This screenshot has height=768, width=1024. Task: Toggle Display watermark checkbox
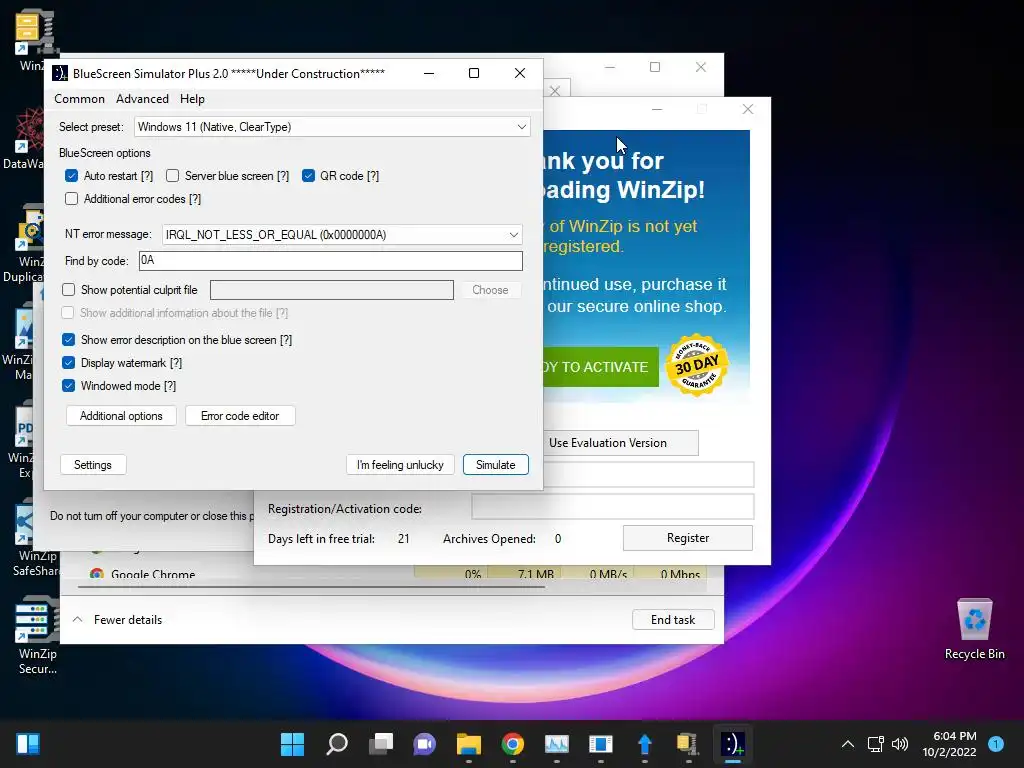coord(69,362)
